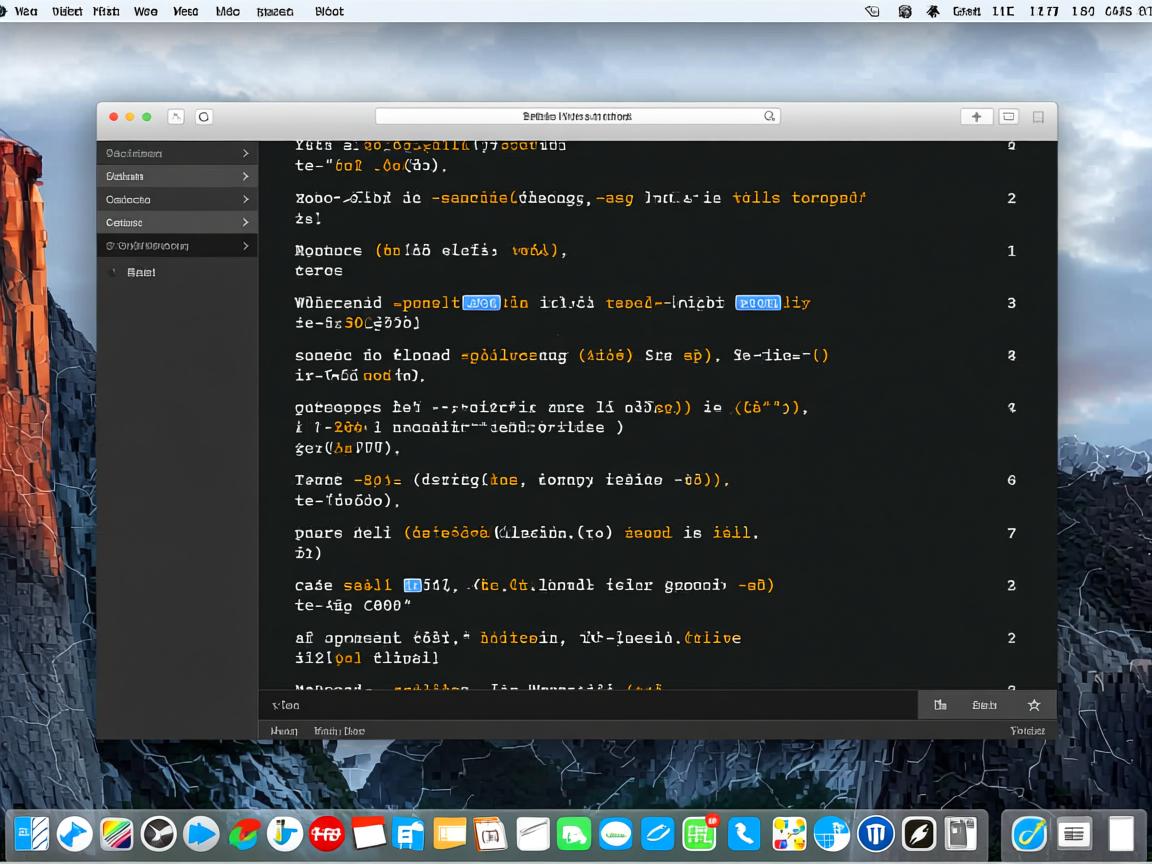Open the red calendar app in the dock
Image resolution: width=1152 pixels, height=864 pixels.
click(369, 833)
